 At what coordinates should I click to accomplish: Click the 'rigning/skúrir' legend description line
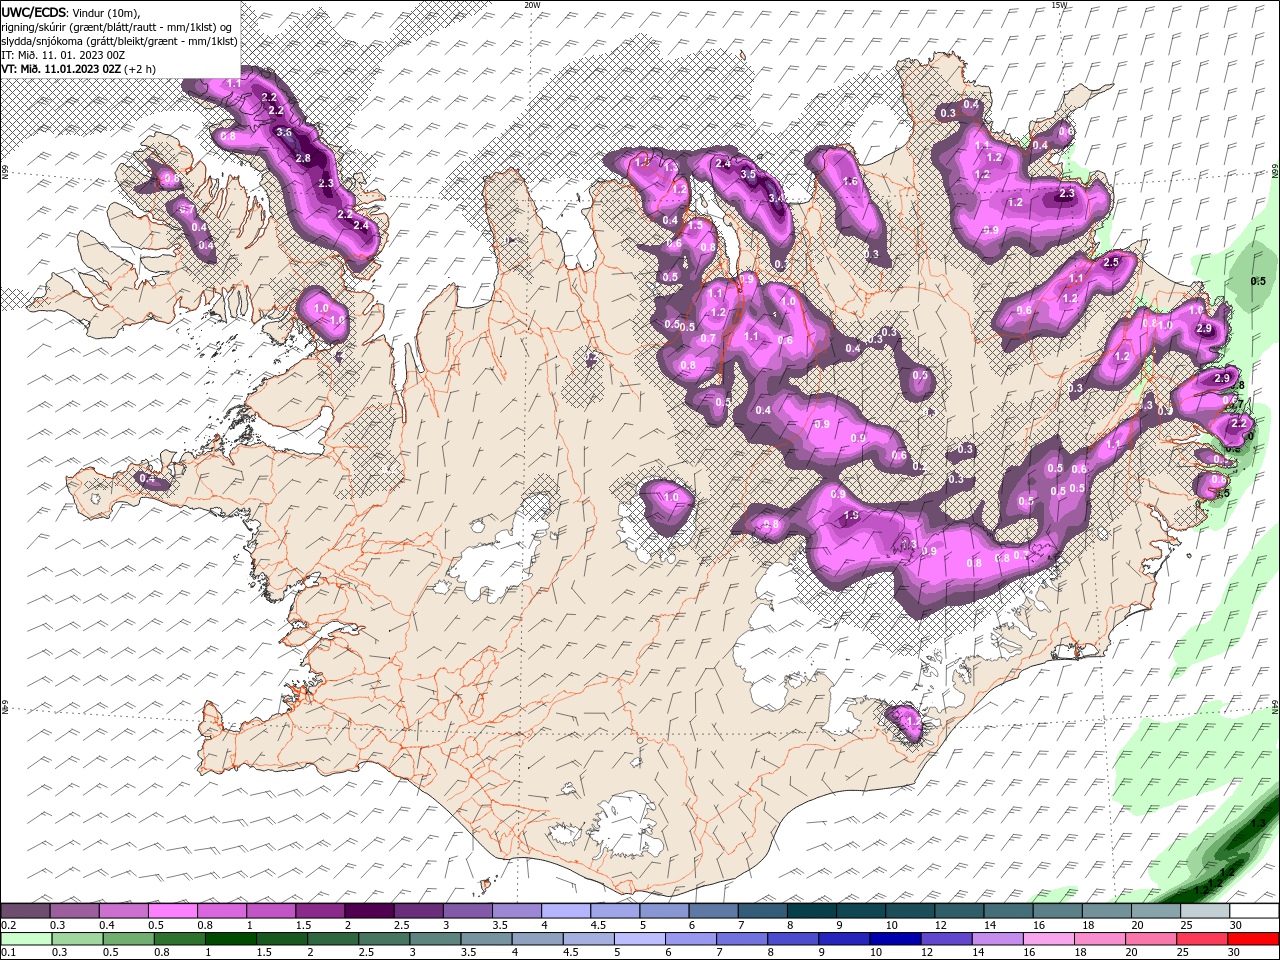[116, 27]
